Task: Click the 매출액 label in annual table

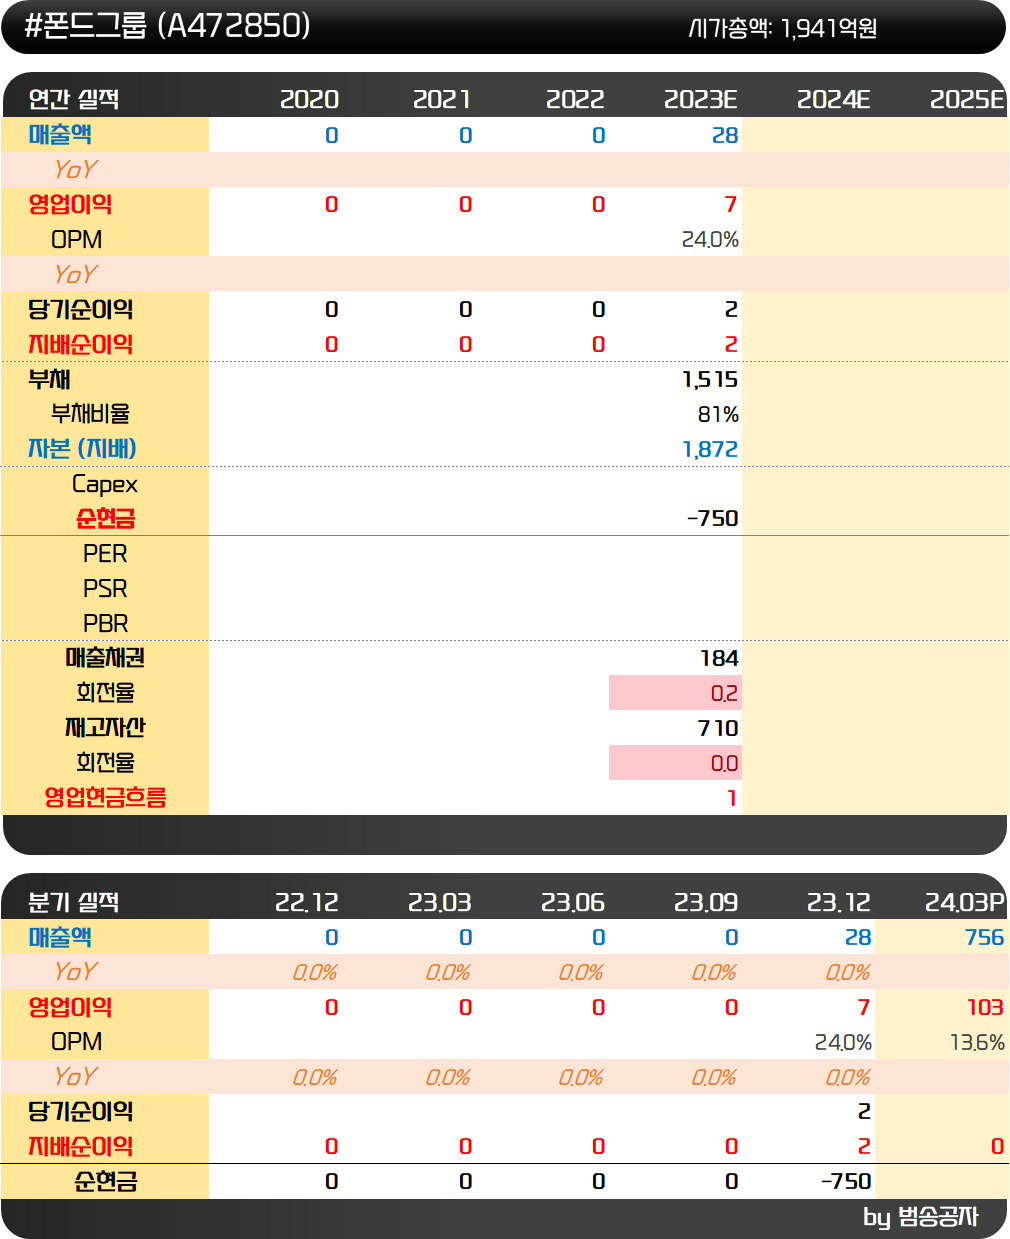Action: click(60, 134)
